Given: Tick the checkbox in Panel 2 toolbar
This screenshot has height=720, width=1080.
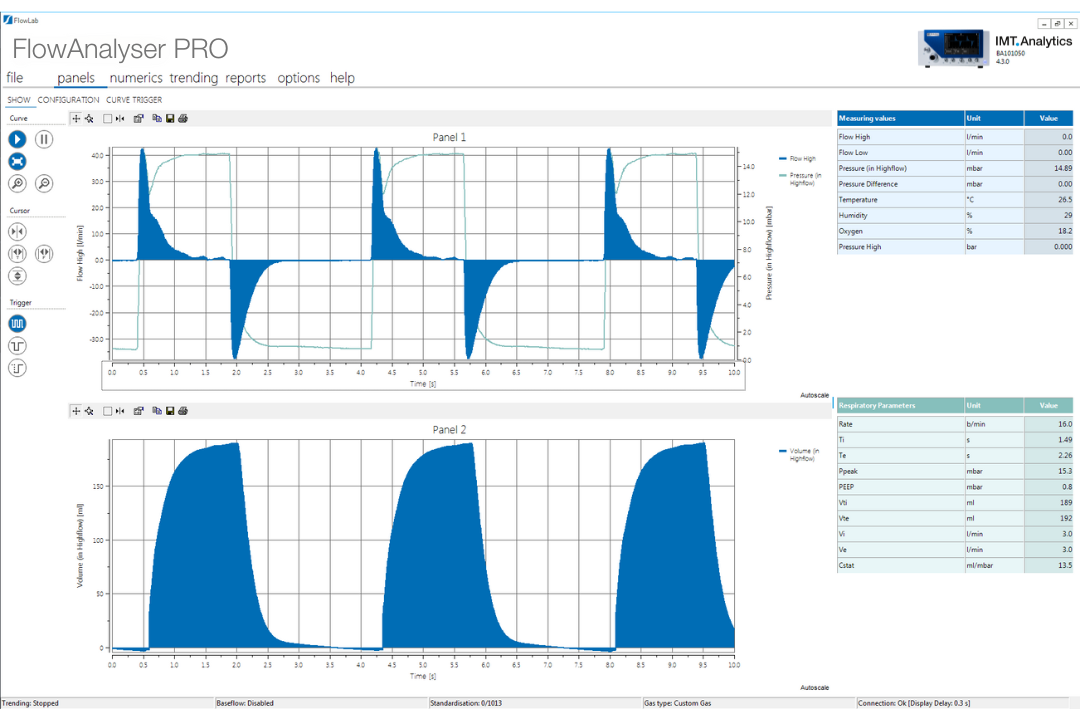Looking at the screenshot, I should pyautogui.click(x=107, y=411).
